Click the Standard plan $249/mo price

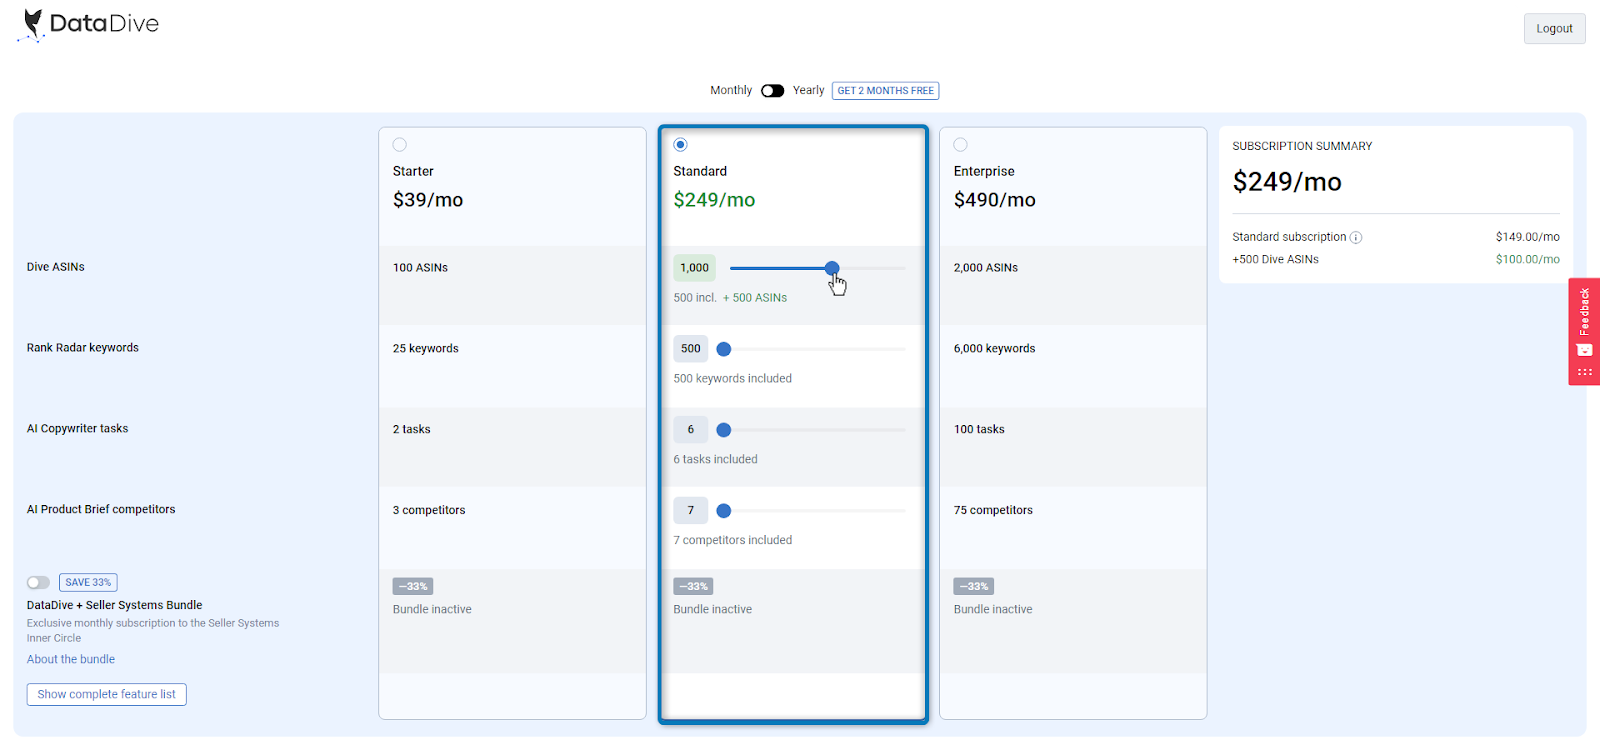click(714, 200)
